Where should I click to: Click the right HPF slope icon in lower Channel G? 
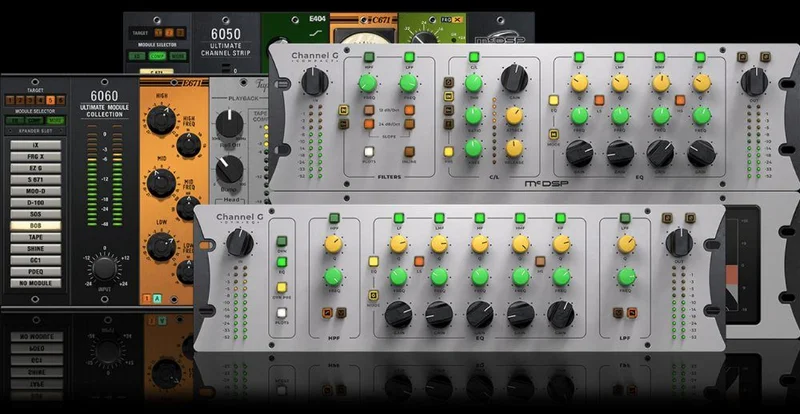(x=341, y=312)
